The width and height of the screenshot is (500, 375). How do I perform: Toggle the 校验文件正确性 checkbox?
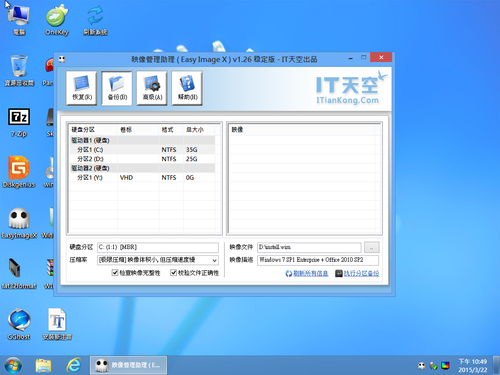[173, 273]
